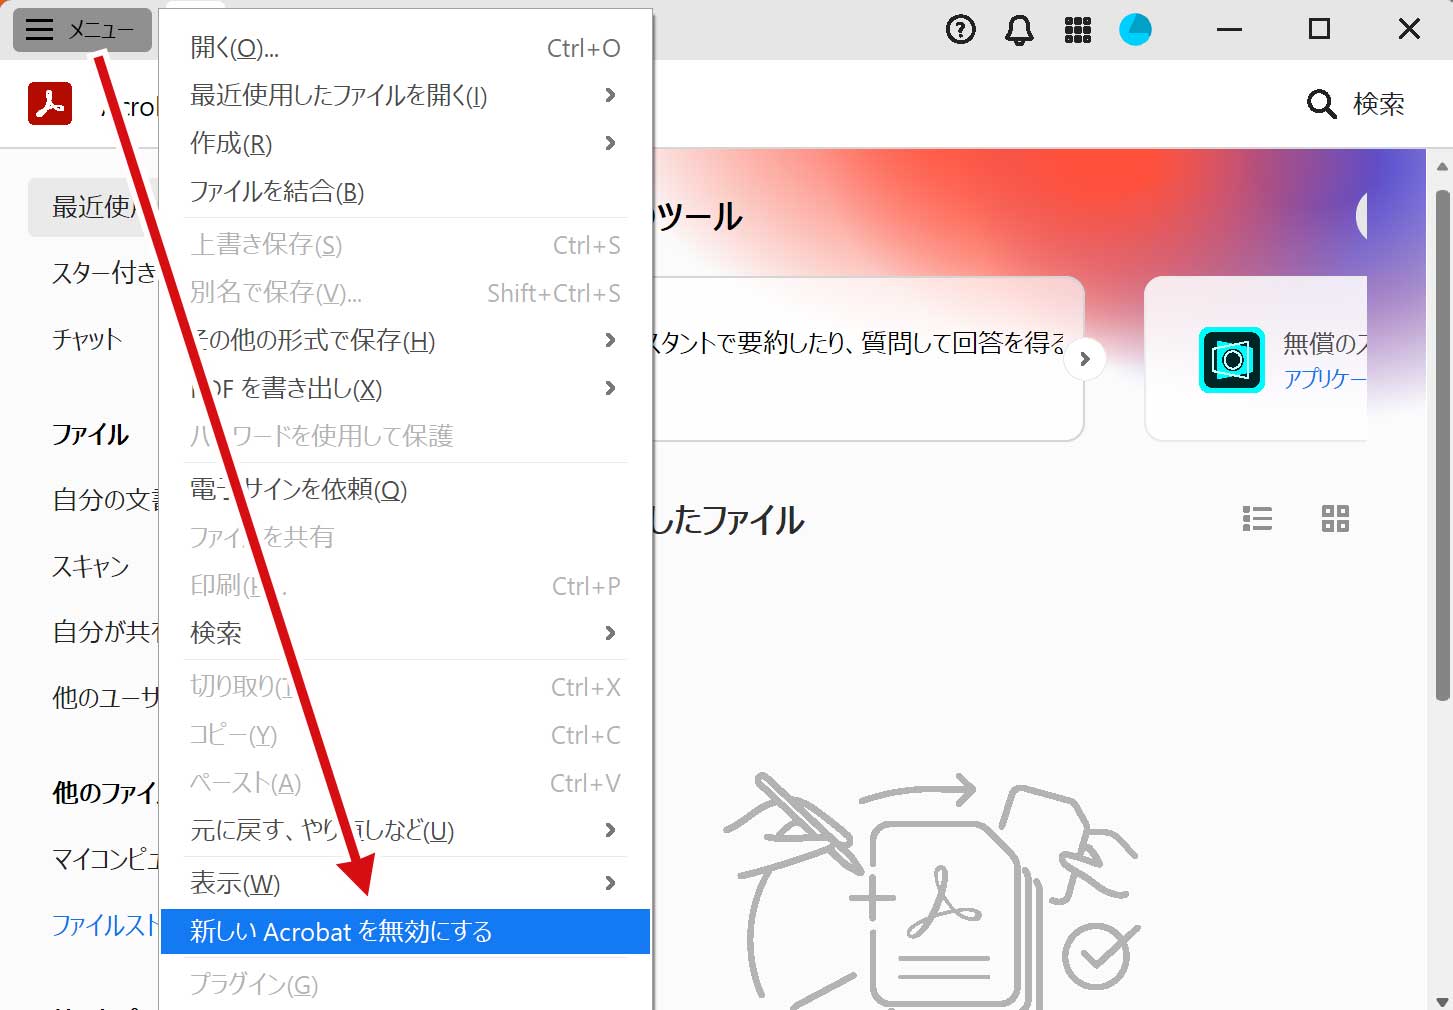Expand PDF を書き出し(X) submenu arrow
Screen dimensions: 1453x1010
pyautogui.click(x=610, y=388)
